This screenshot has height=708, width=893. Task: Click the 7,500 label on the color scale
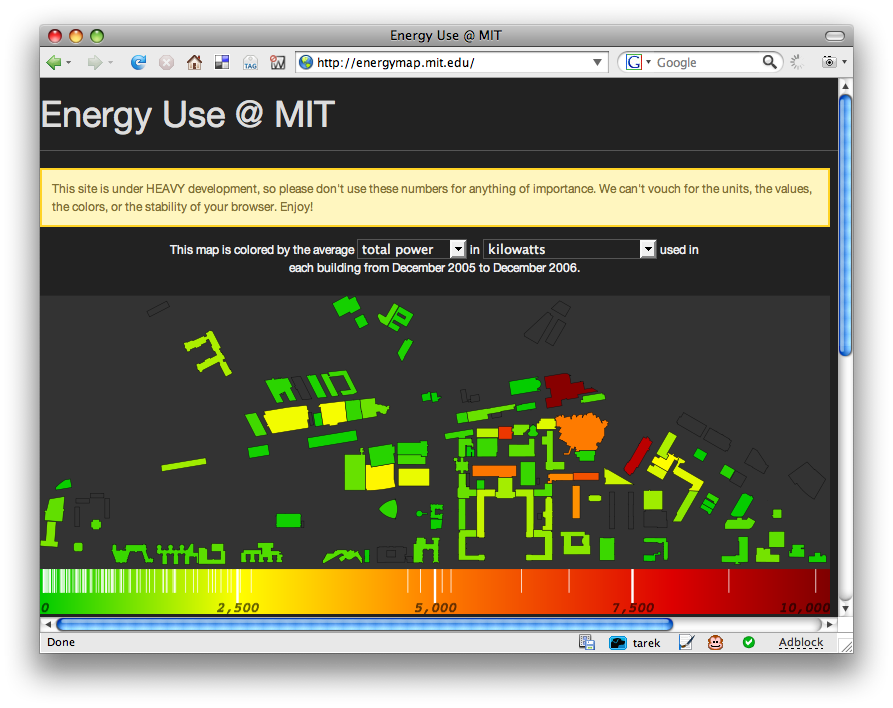coord(633,608)
